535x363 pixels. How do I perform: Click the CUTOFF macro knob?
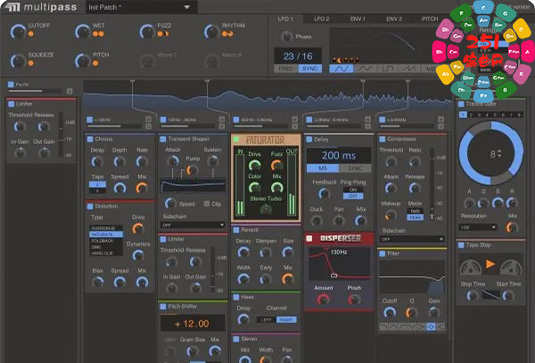coord(18,31)
